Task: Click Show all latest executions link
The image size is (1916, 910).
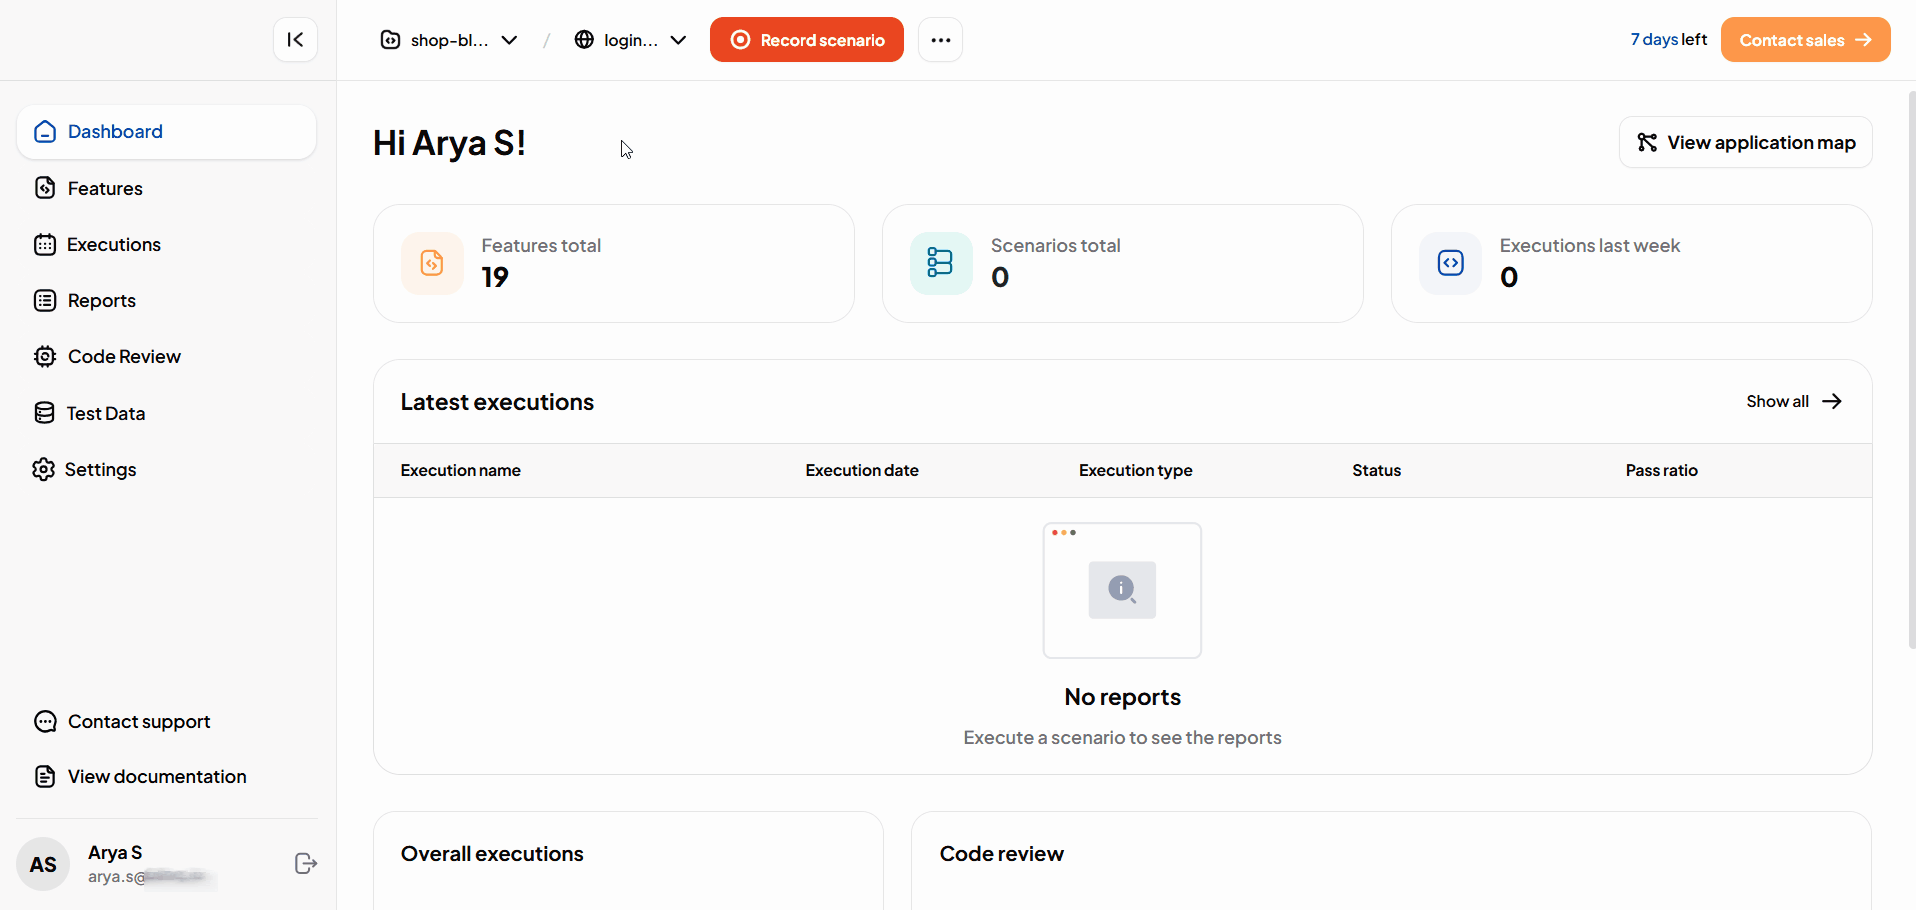Action: 1793,401
